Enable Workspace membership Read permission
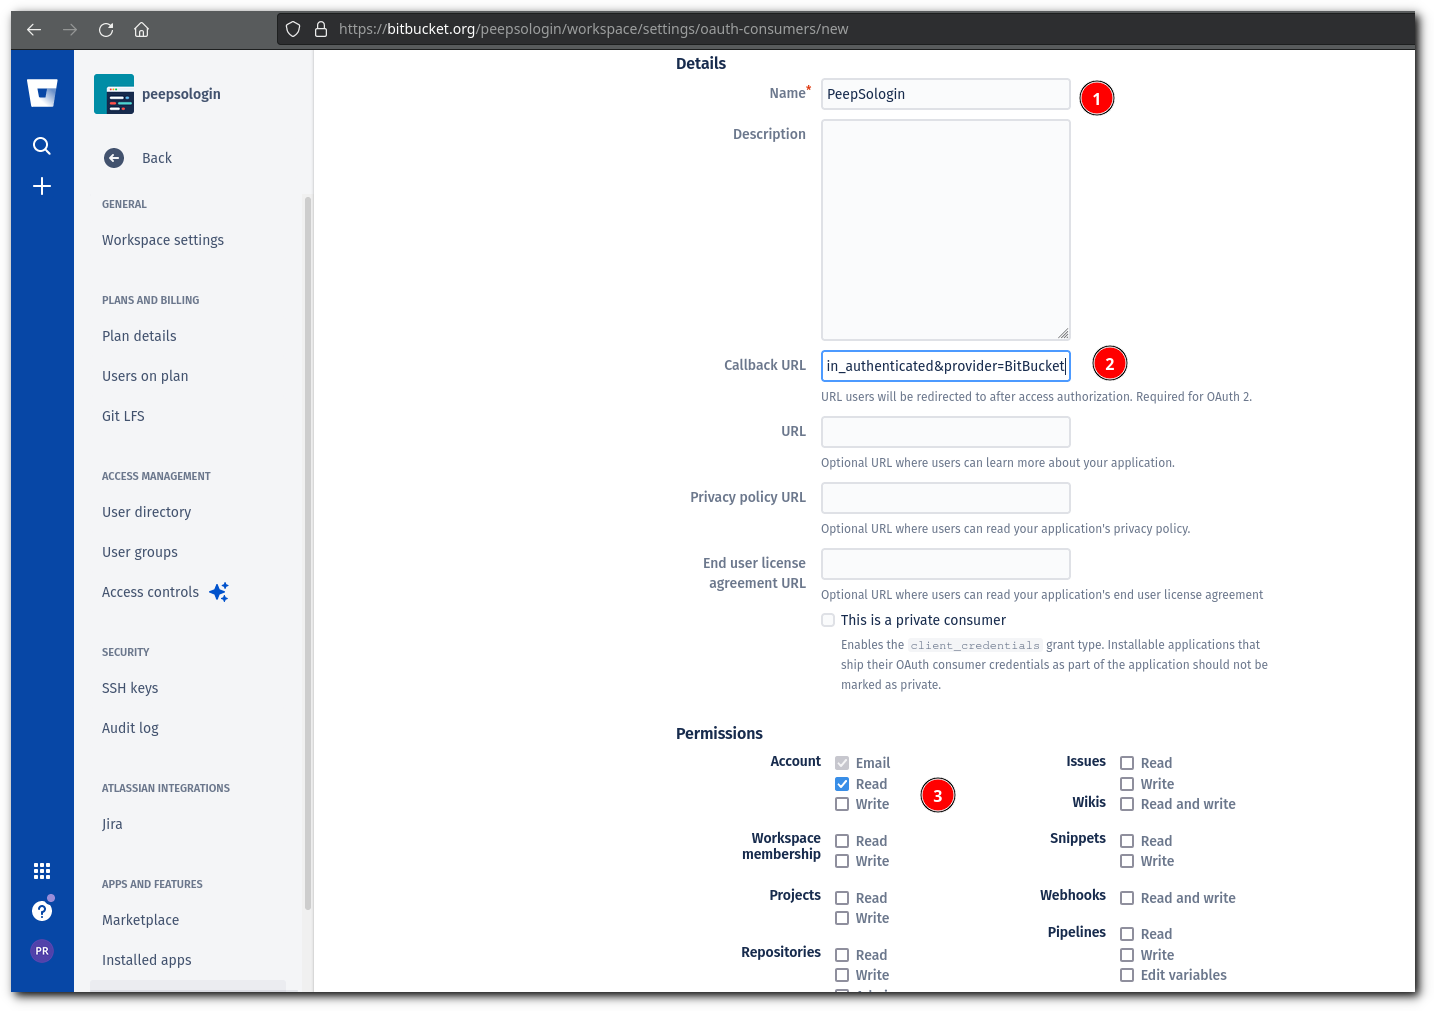 point(842,841)
